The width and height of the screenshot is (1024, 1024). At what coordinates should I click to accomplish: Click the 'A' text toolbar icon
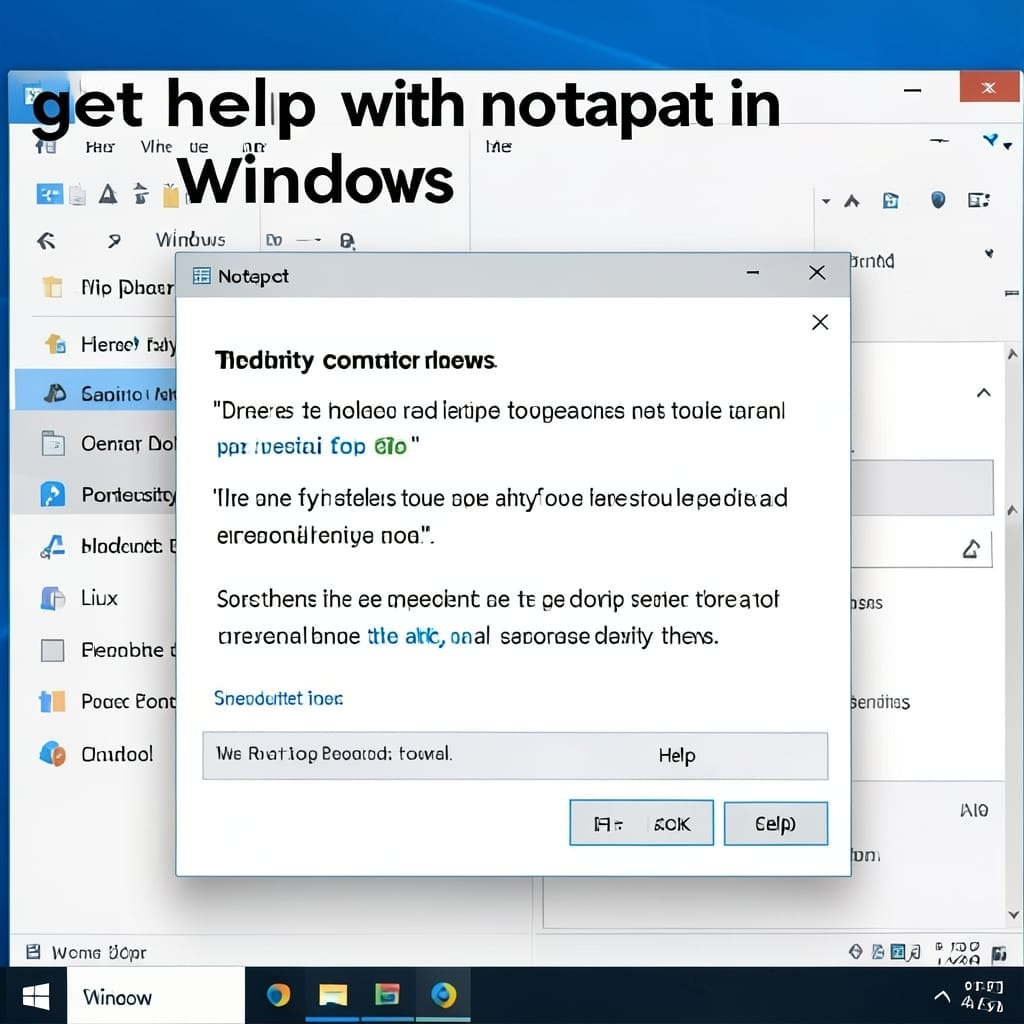coord(108,194)
